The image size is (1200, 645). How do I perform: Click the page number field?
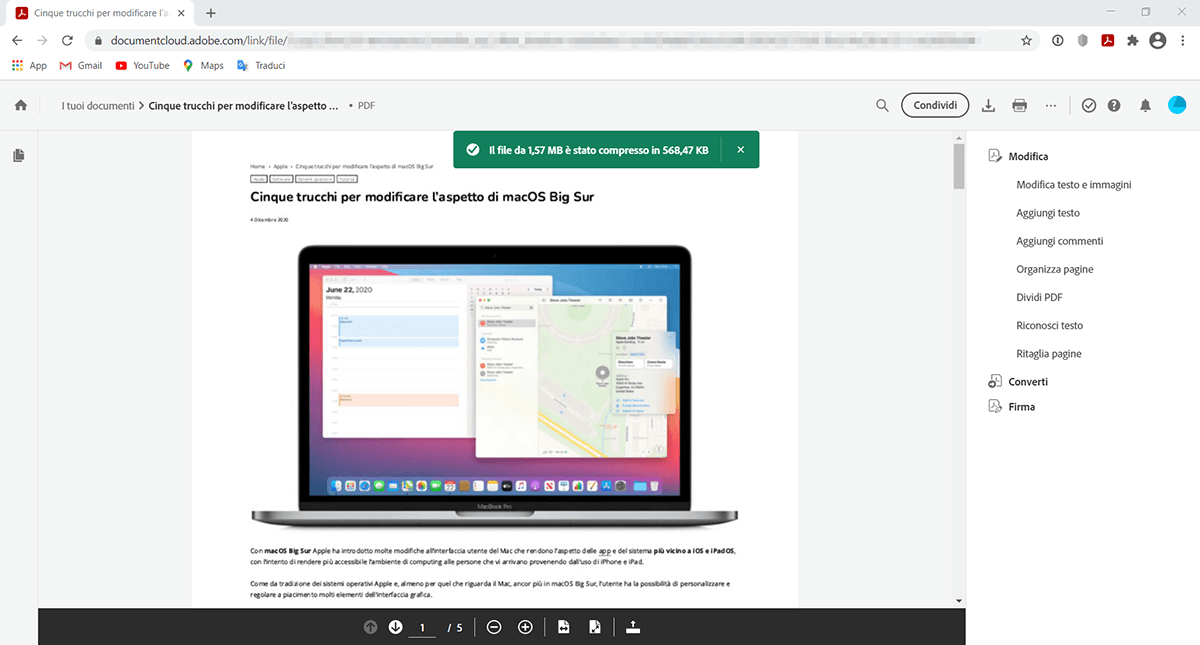point(422,628)
